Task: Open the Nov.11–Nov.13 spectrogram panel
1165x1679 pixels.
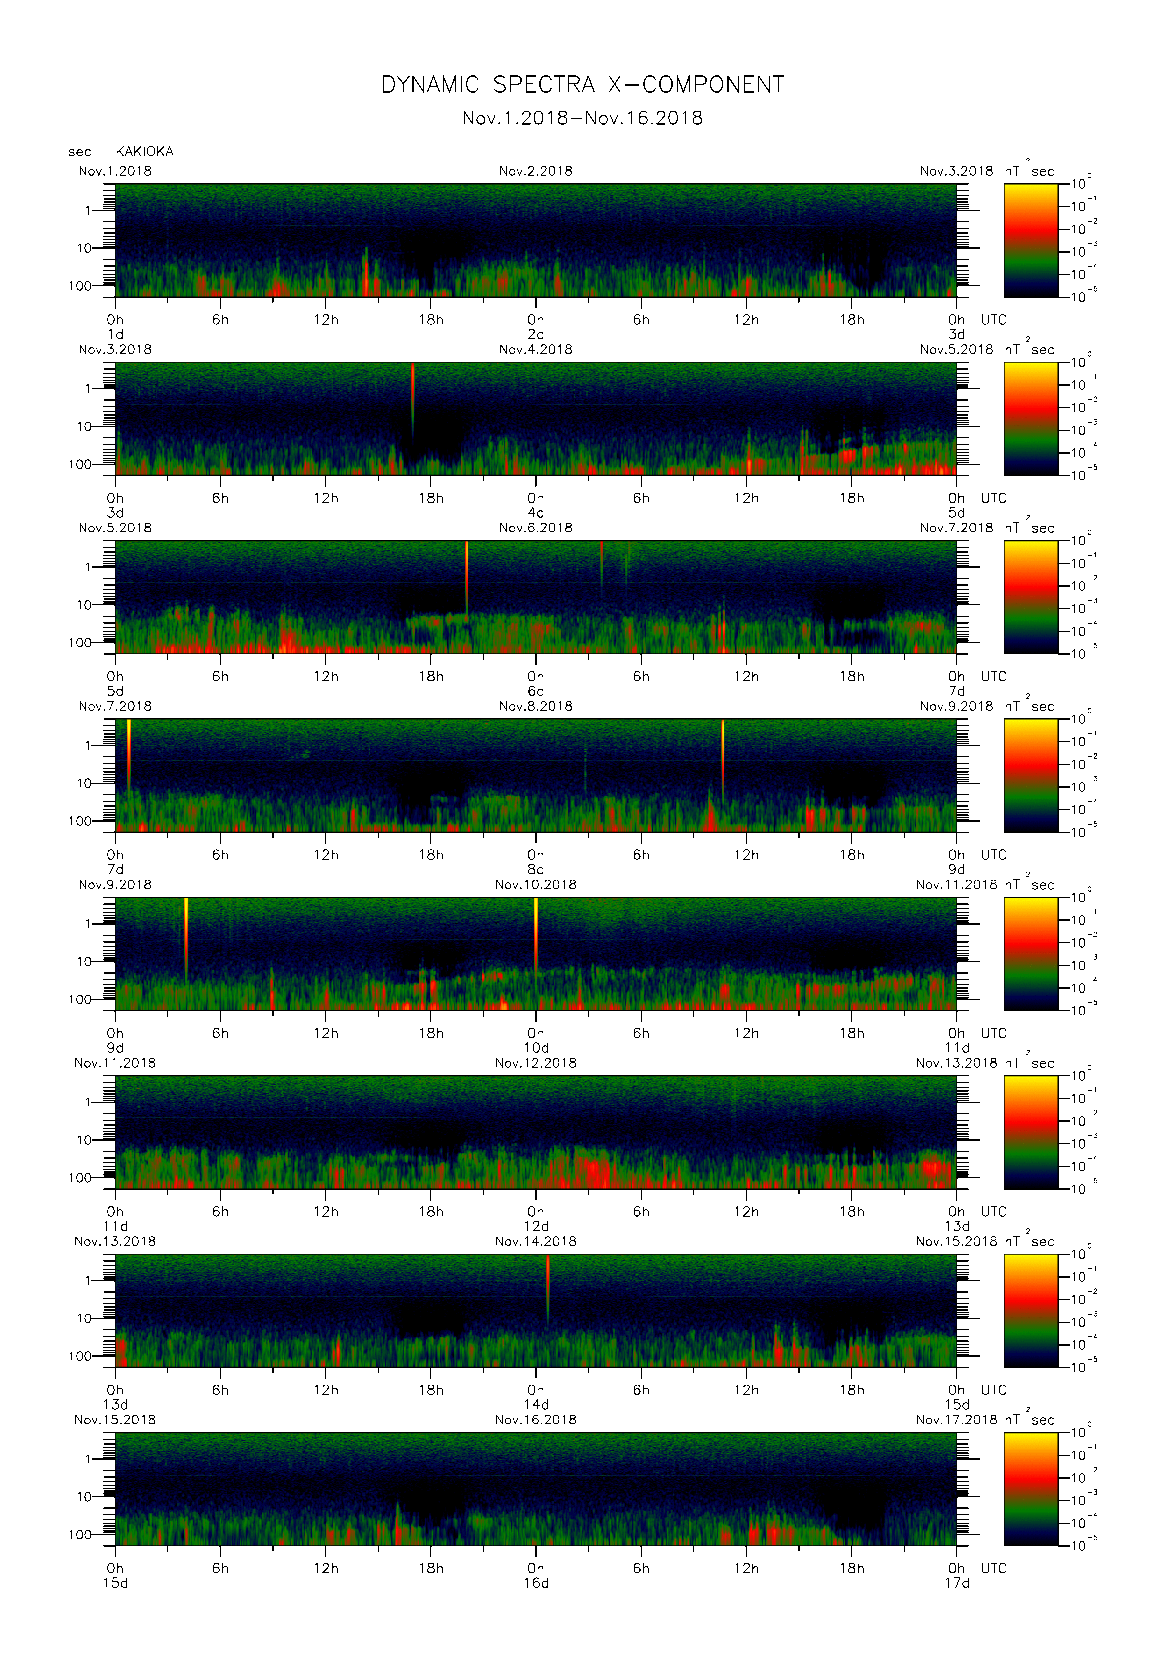Action: coord(536,1132)
